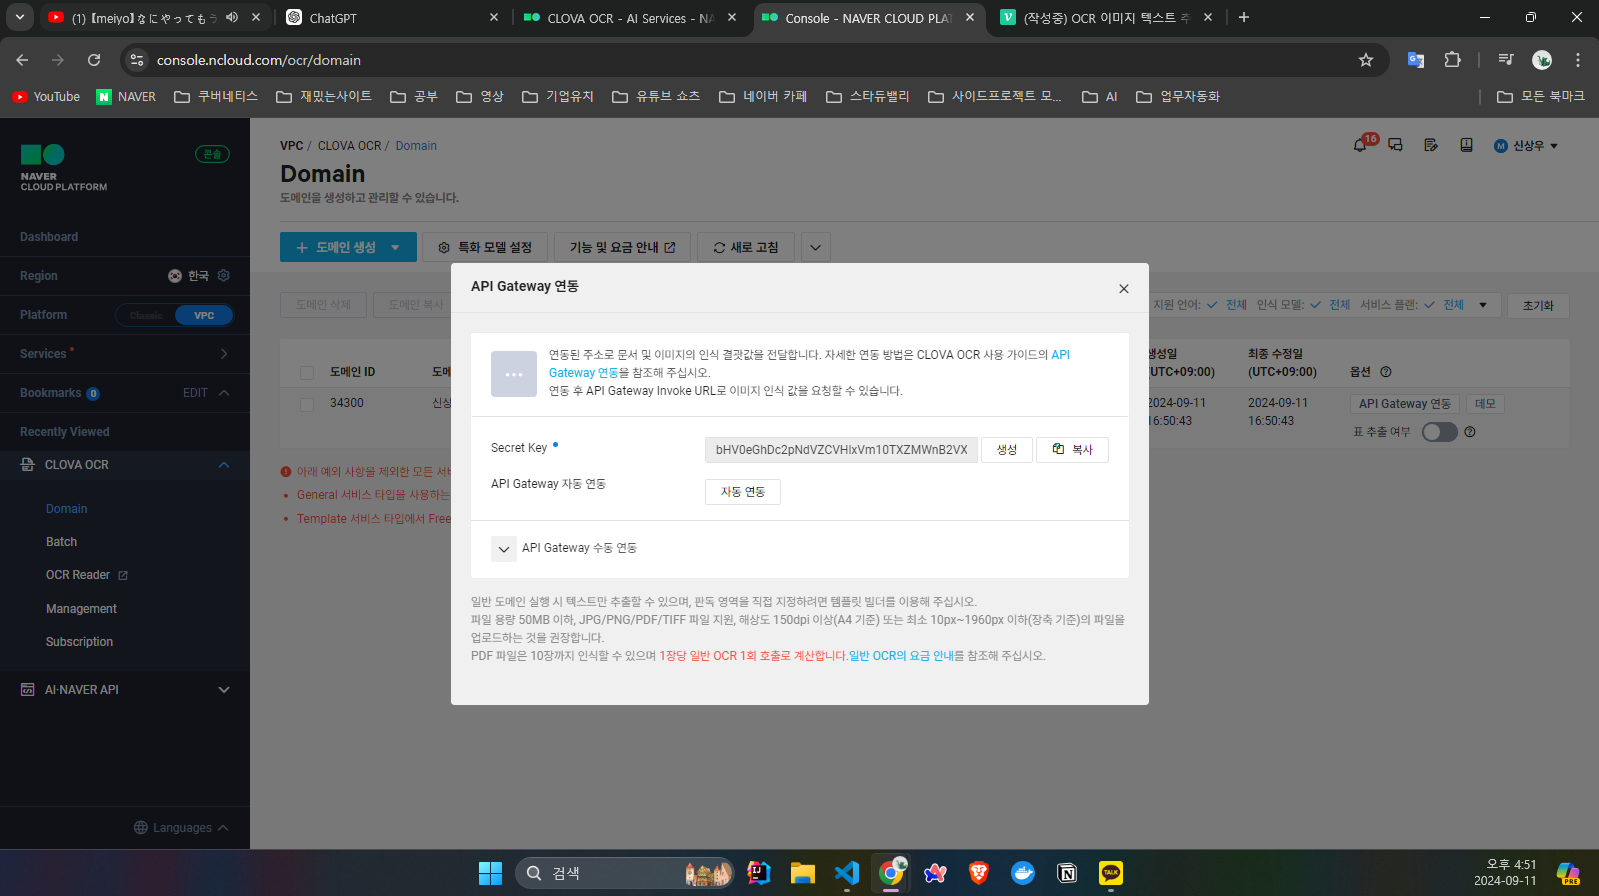Viewport: 1599px width, 896px height.
Task: Click the 새로 고침 button
Action: [x=746, y=247]
